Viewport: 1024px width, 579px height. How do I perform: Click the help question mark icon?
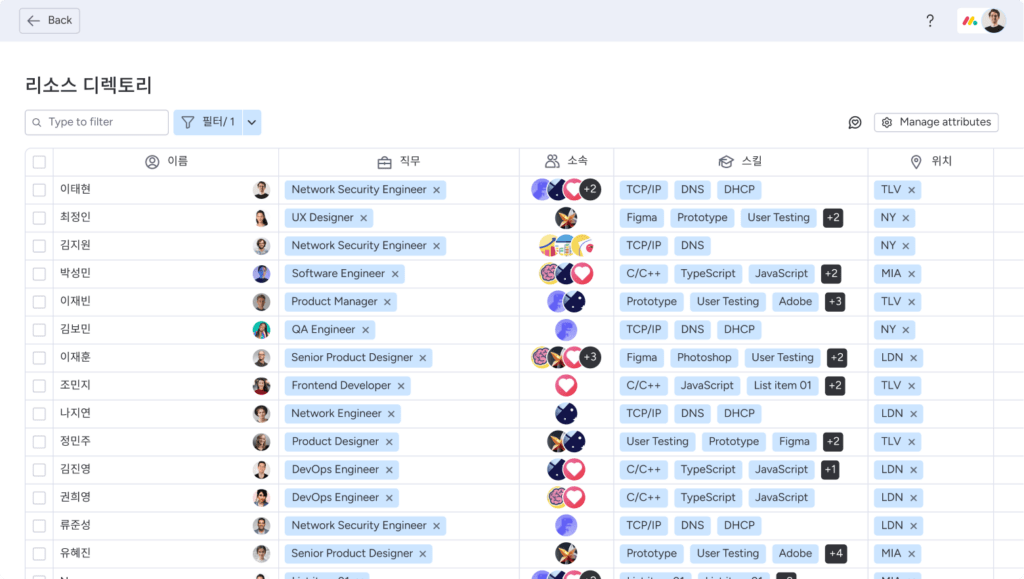pyautogui.click(x=930, y=21)
